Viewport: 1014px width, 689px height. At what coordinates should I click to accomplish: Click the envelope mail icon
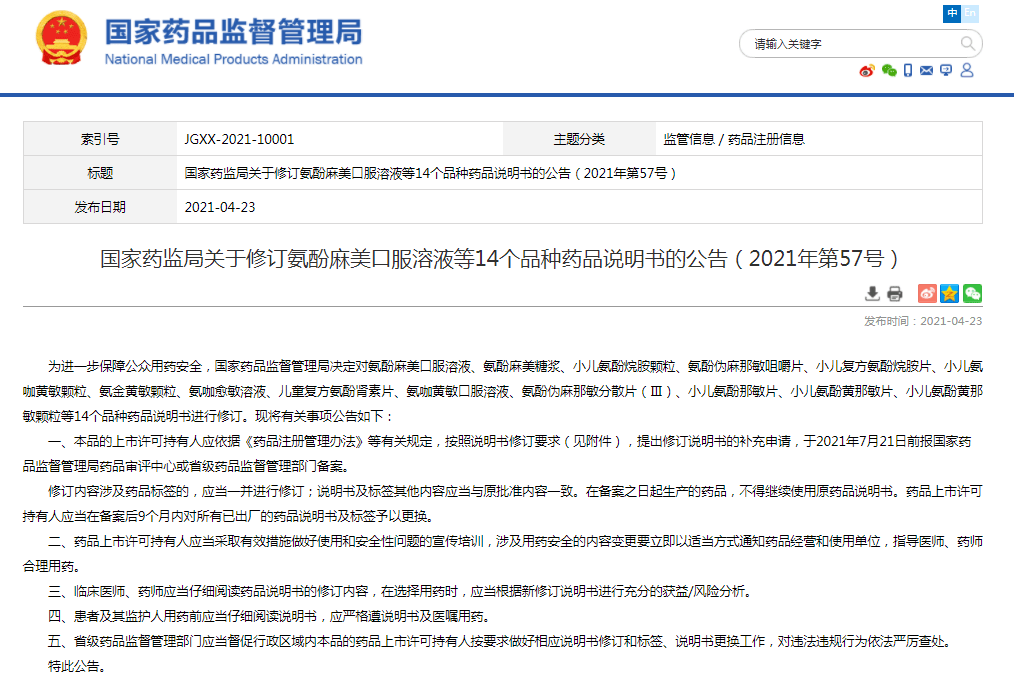pos(927,71)
